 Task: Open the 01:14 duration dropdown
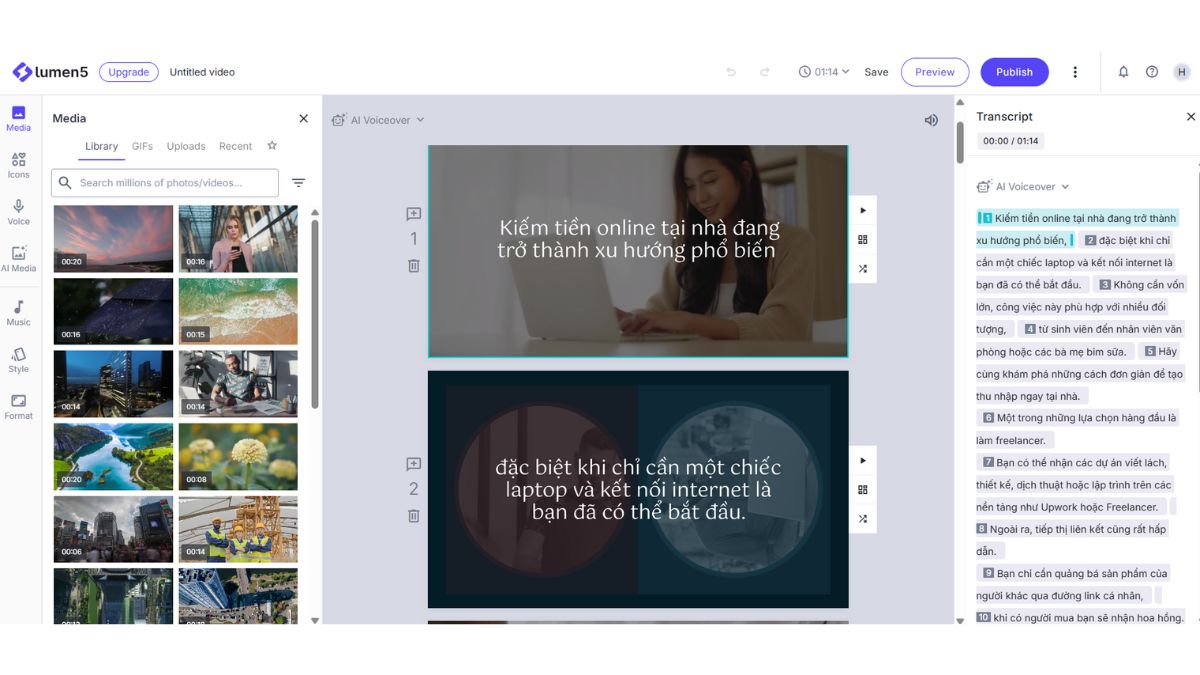pyautogui.click(x=824, y=72)
